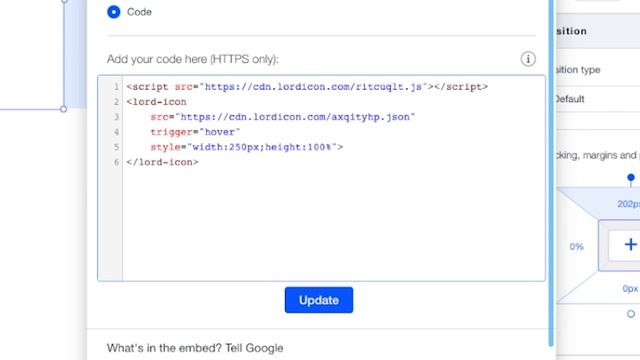Image resolution: width=640 pixels, height=360 pixels.
Task: Click the blue top docking handle dot
Action: point(631,177)
